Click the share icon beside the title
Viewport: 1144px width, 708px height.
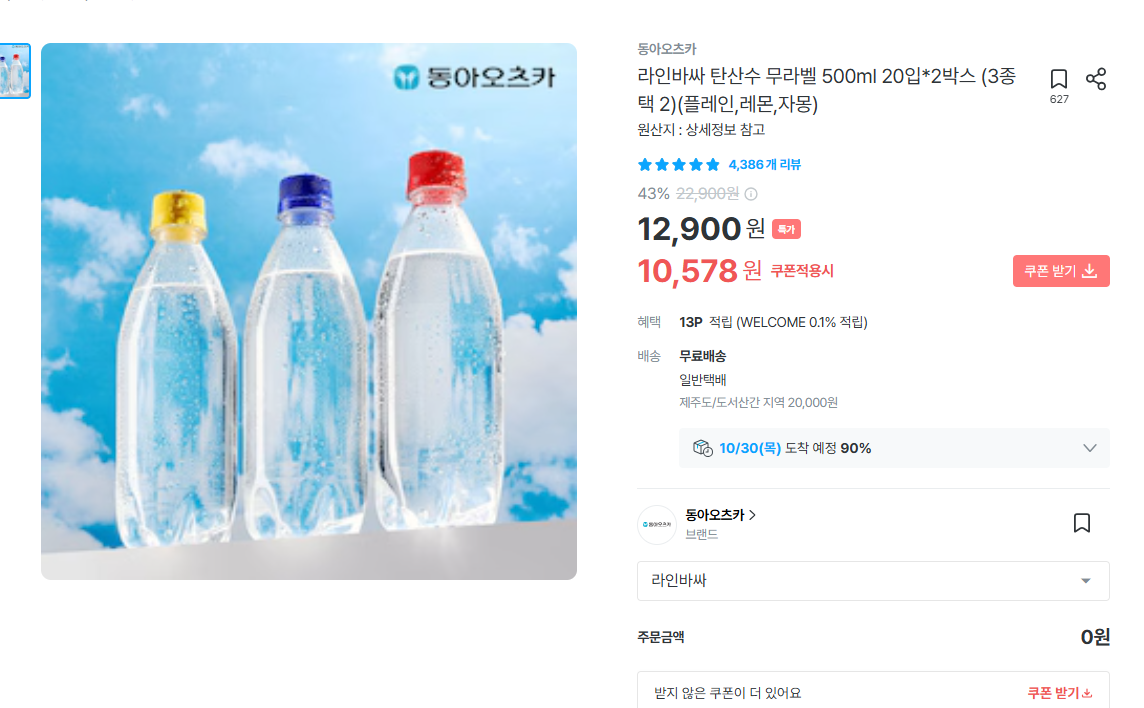[1096, 80]
